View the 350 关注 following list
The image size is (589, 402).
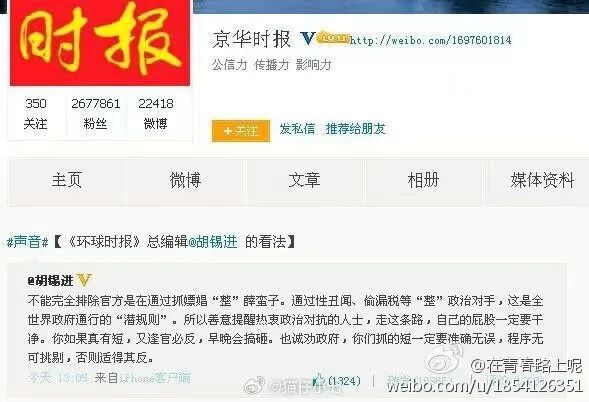coord(36,113)
